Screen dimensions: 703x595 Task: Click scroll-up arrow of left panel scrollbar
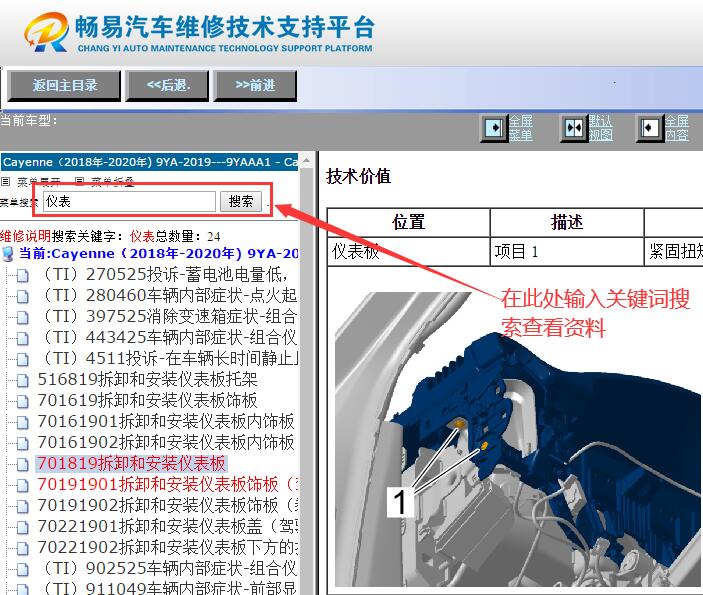[306, 160]
